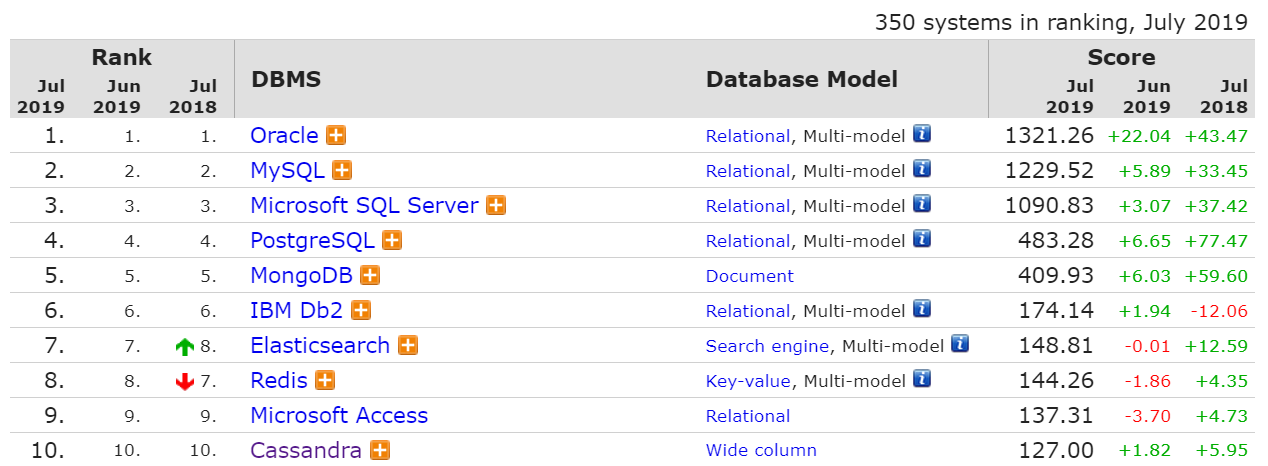Click the info icon in the Redis row

pyautogui.click(x=922, y=379)
